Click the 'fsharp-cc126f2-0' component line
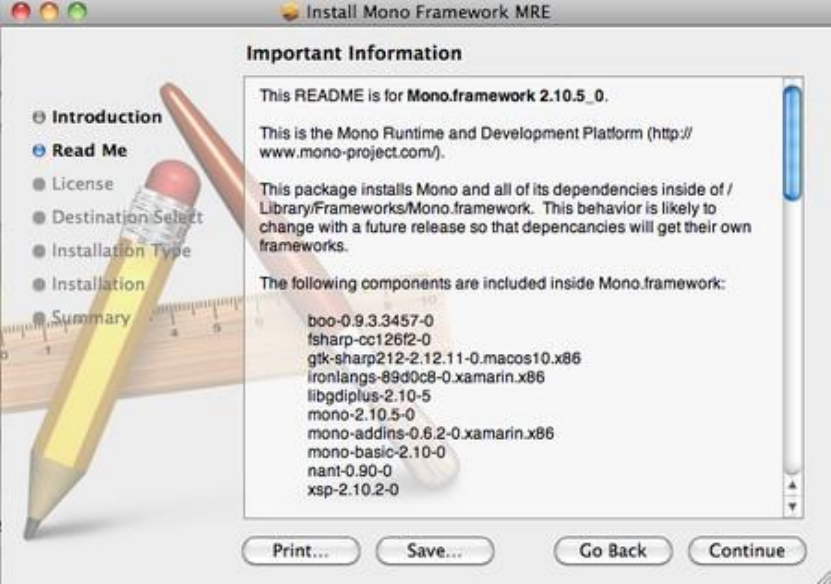Screen dimensions: 831x584 [369, 339]
